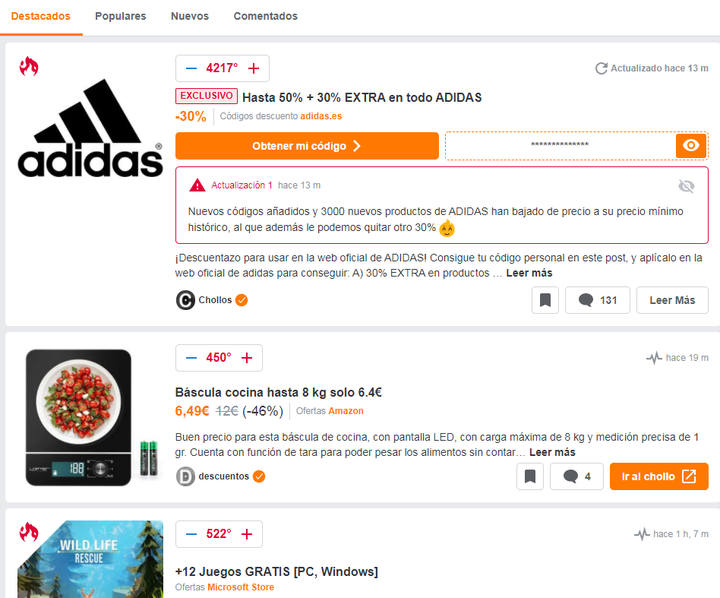Hide the Actualización 1 notice with crossed-eye icon
Screen dimensions: 720x598
click(686, 186)
